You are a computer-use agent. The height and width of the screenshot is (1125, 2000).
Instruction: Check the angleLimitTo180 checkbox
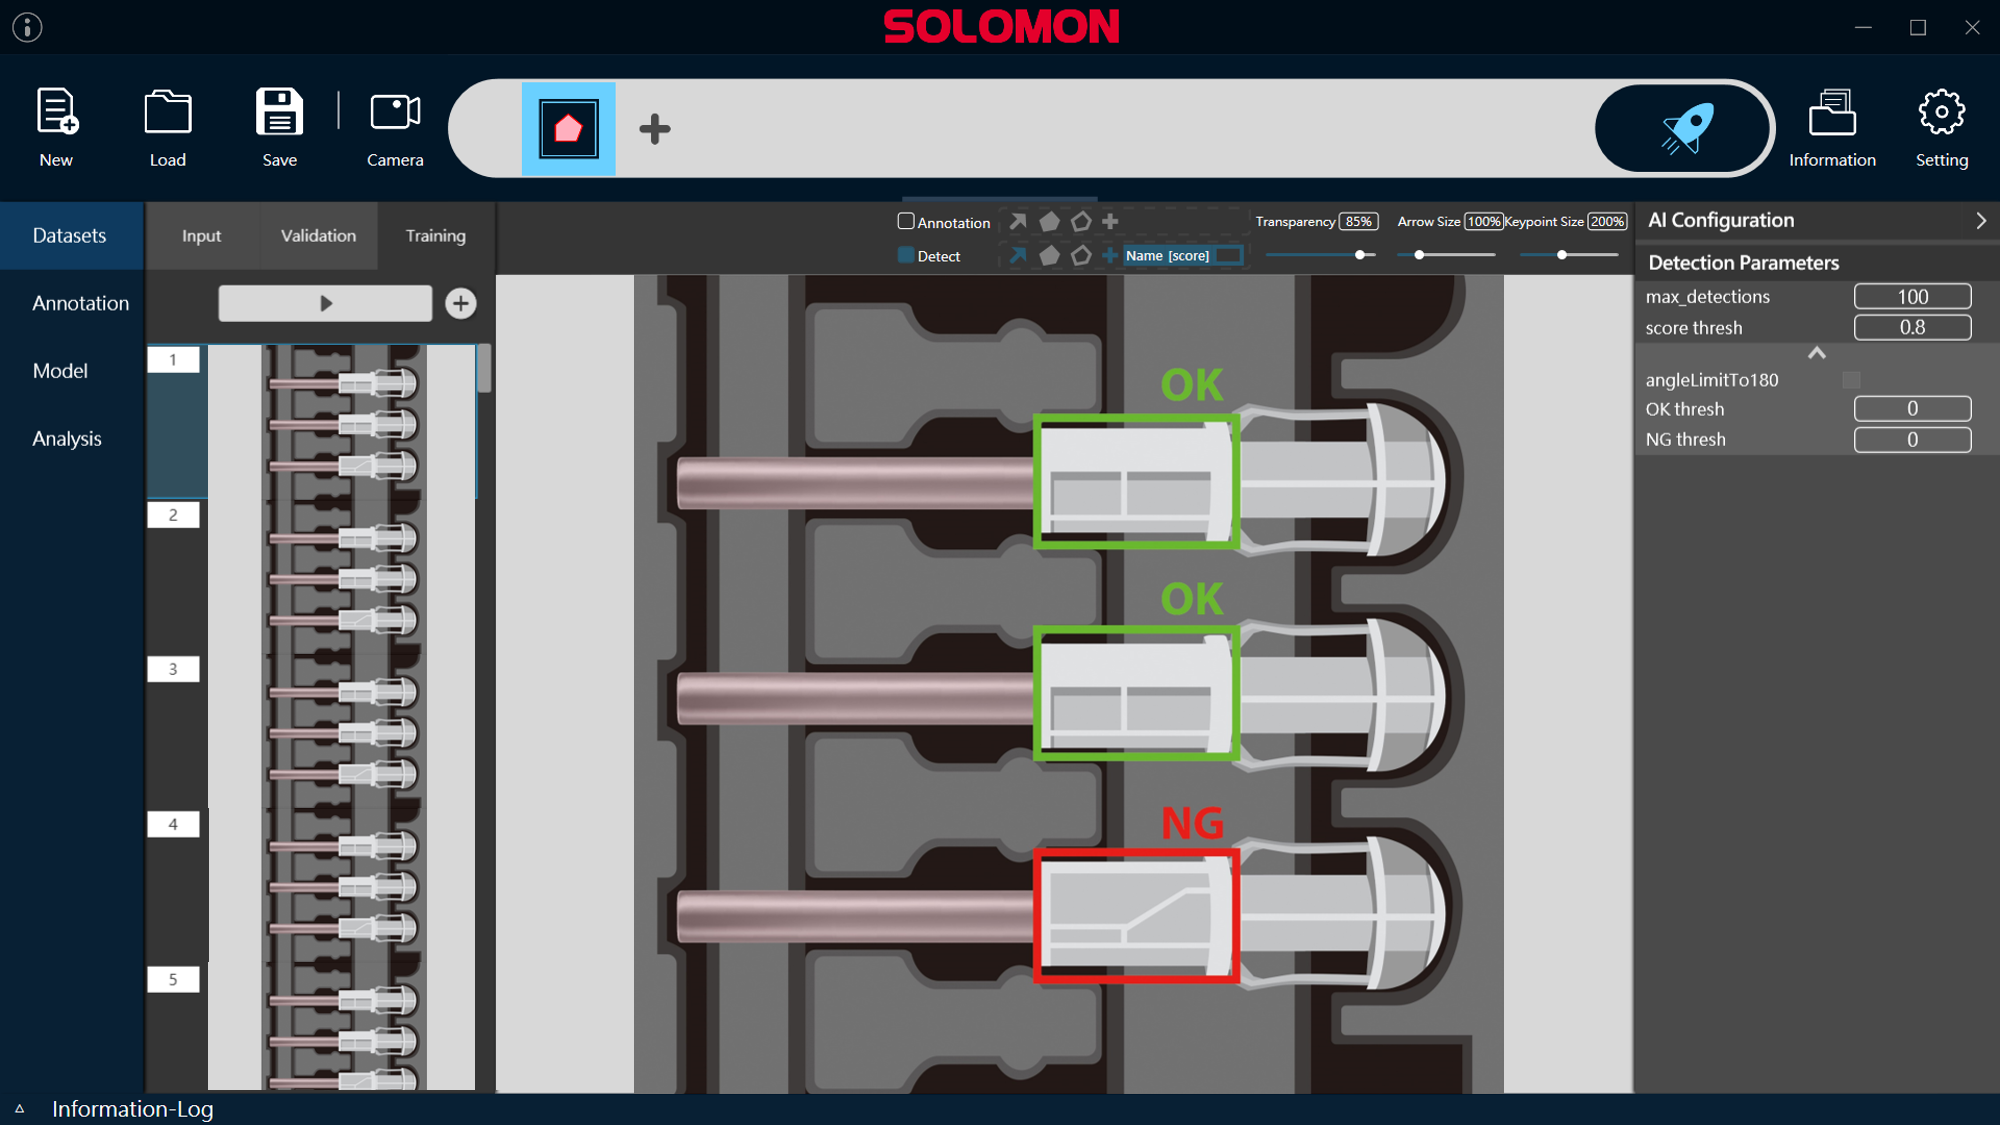coord(1851,380)
